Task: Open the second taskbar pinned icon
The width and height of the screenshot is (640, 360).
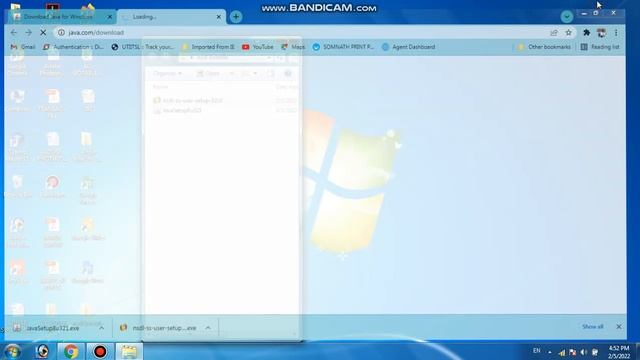Action: 42,351
